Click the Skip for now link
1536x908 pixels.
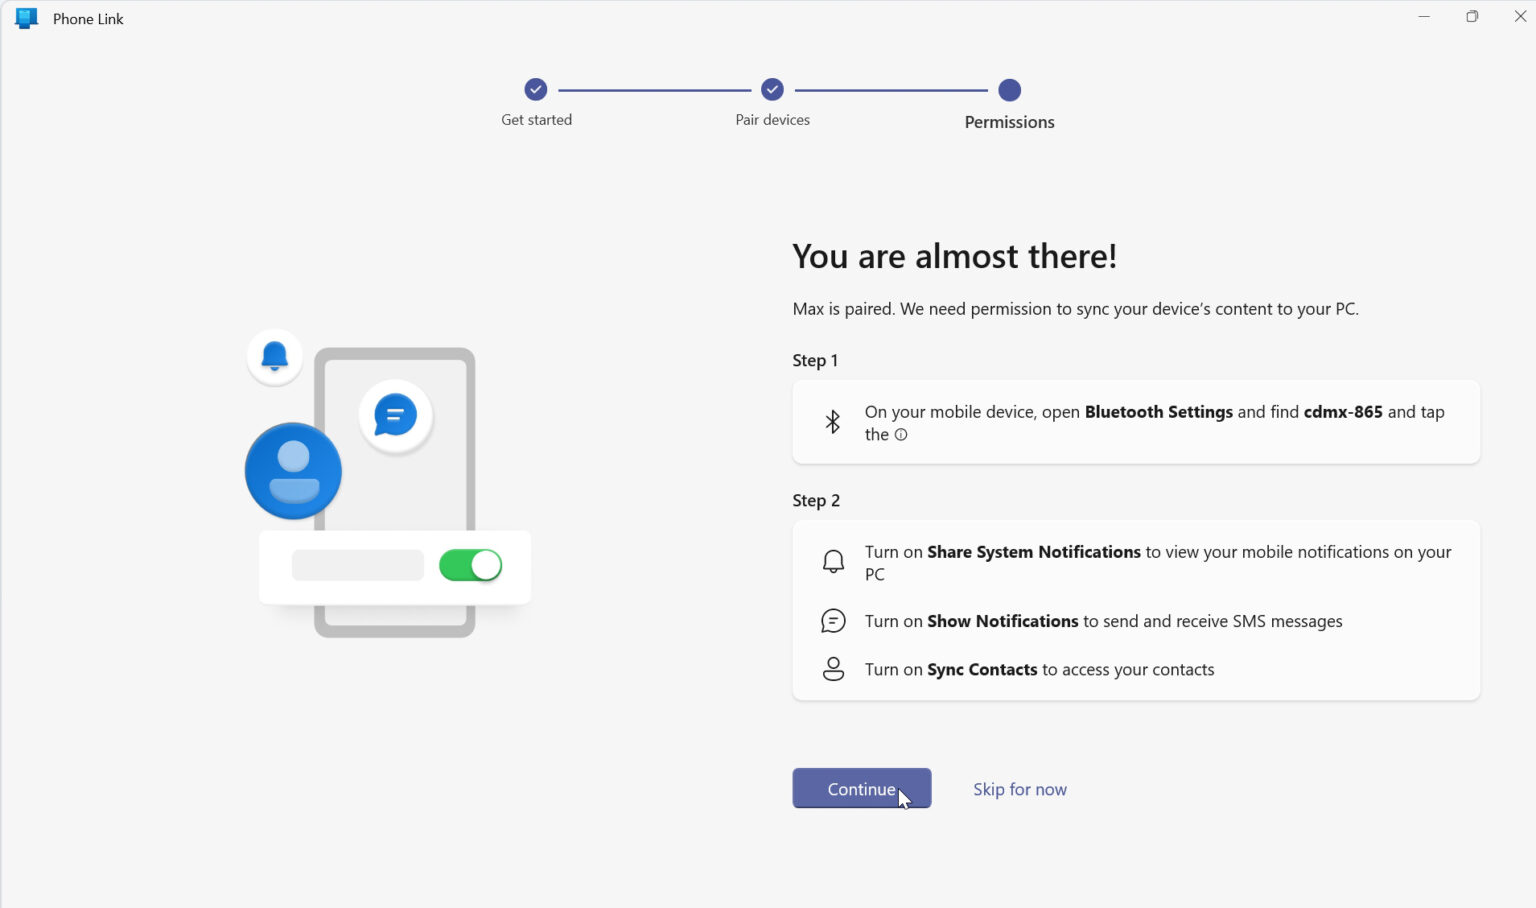(1020, 789)
